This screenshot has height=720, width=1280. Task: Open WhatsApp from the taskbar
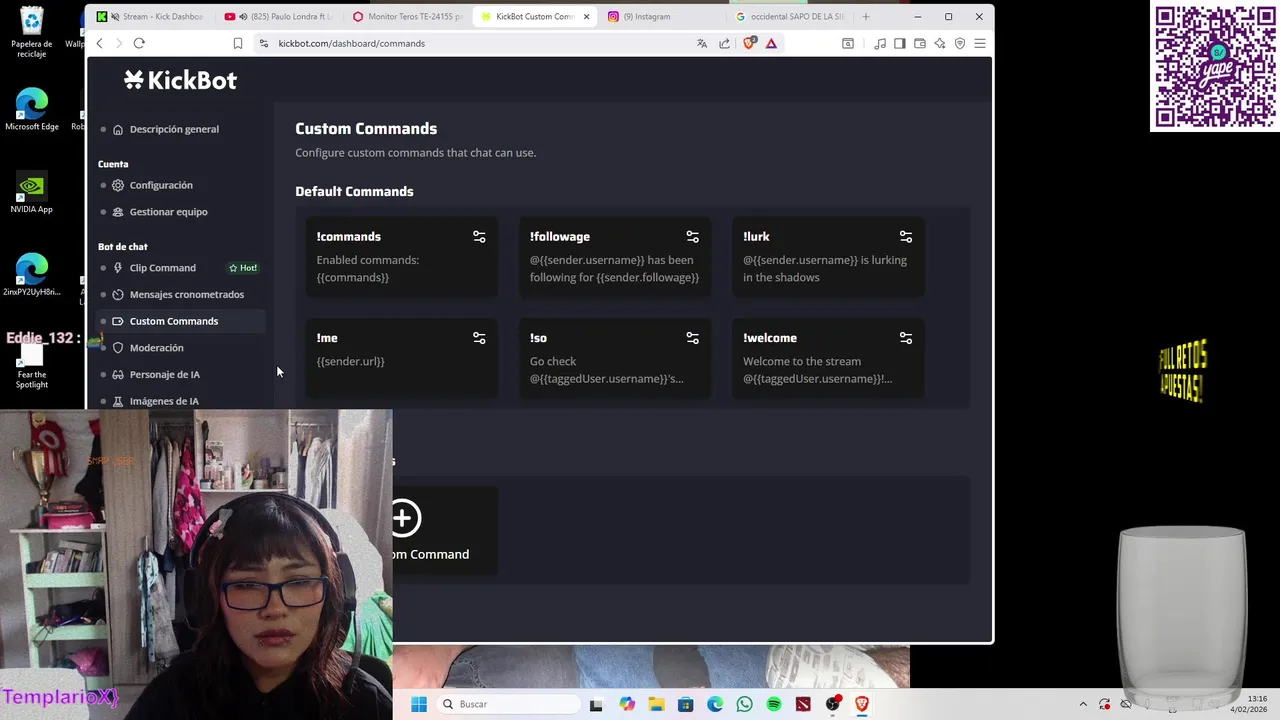(x=744, y=704)
